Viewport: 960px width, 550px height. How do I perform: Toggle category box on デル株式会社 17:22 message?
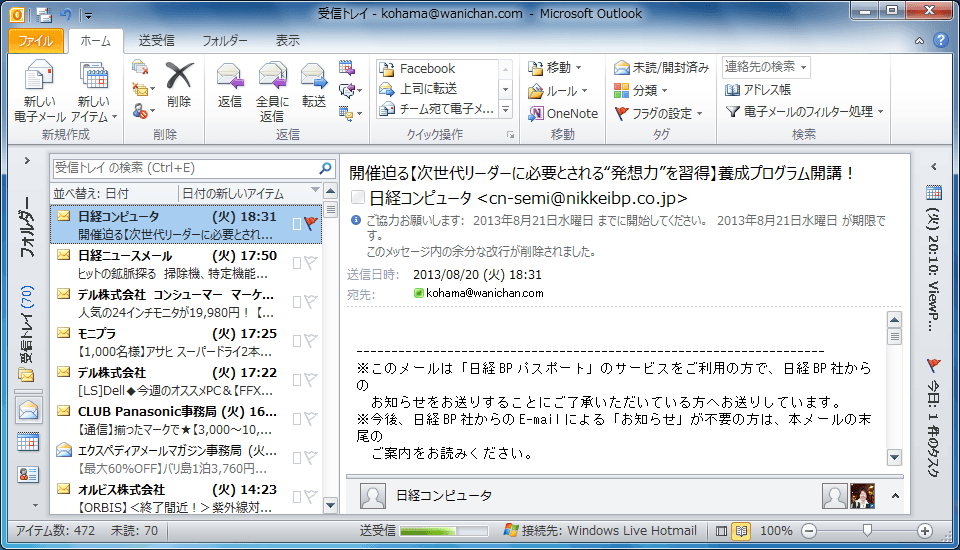(x=297, y=380)
